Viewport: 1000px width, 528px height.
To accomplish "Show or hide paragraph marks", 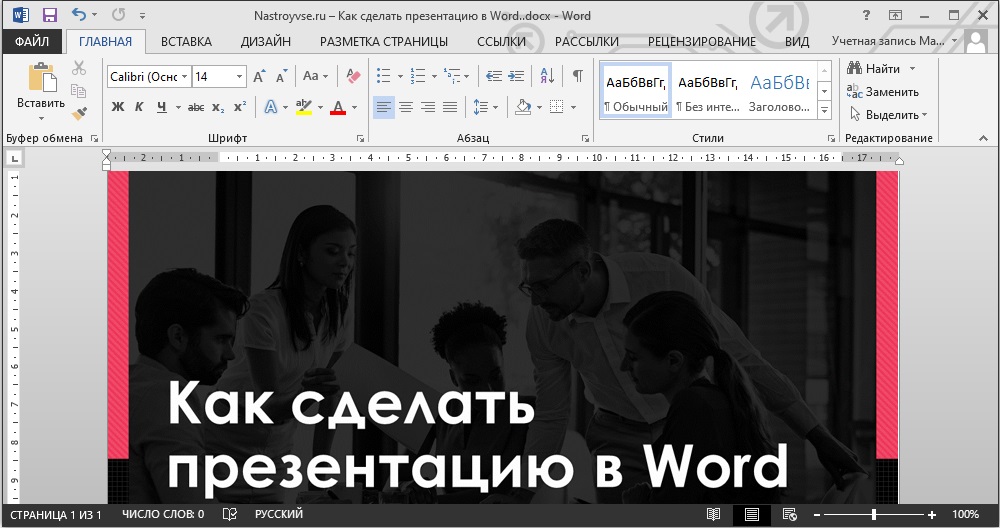I will [577, 76].
